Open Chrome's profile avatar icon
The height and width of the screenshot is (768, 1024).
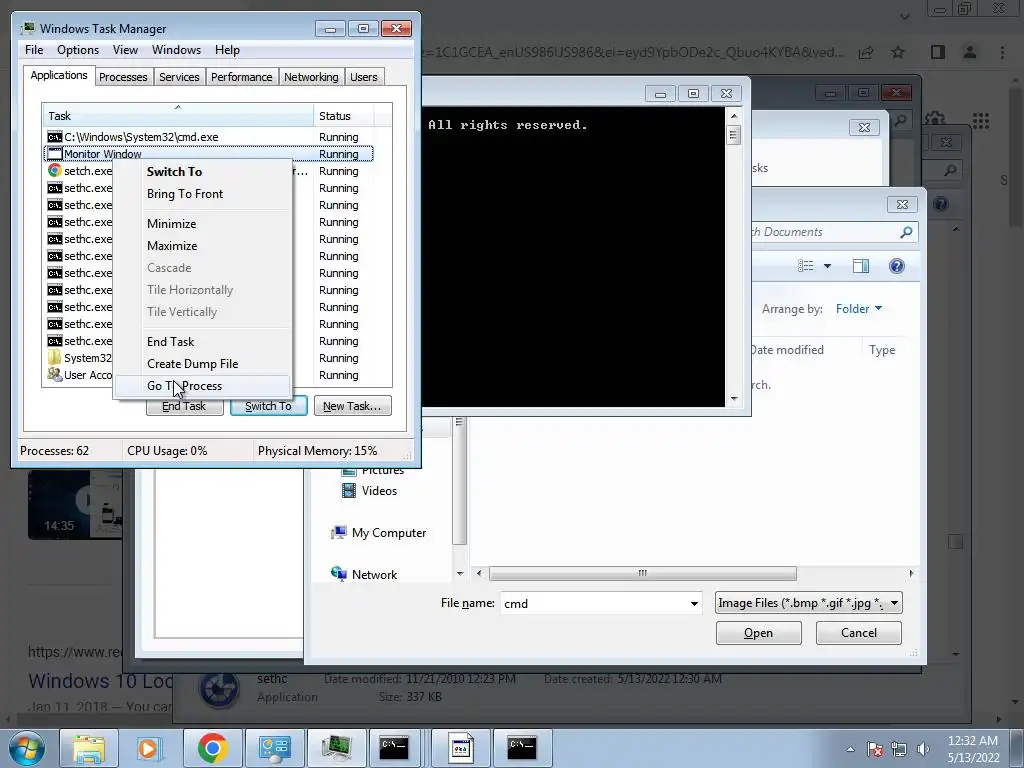coord(970,52)
